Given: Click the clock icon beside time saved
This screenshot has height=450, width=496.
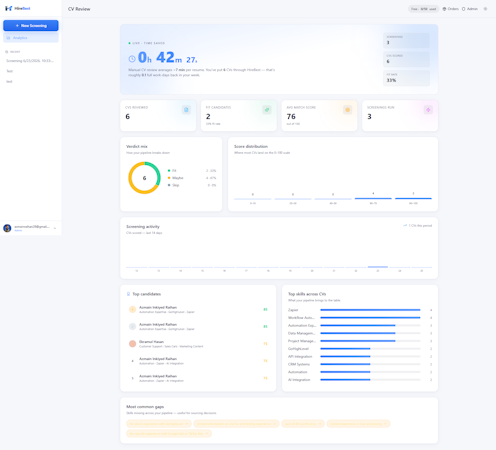Looking at the screenshot, I should tap(132, 59).
